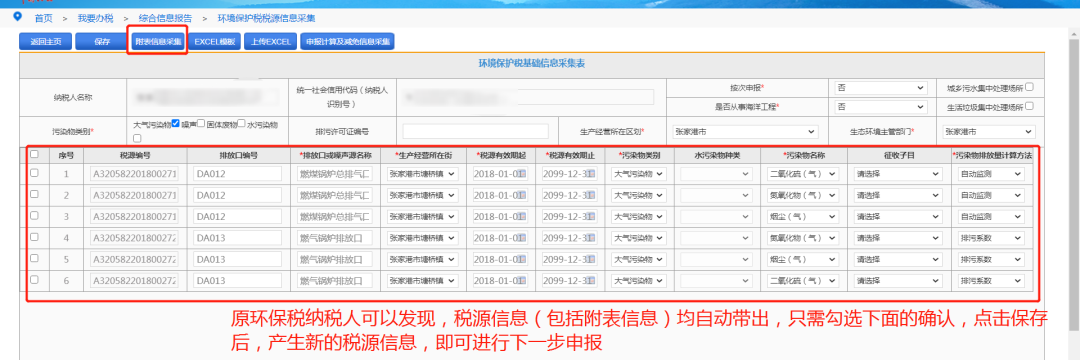Open calendar icon for row 5 税源有效期止
Image resolution: width=1080 pixels, height=360 pixels.
click(x=592, y=260)
